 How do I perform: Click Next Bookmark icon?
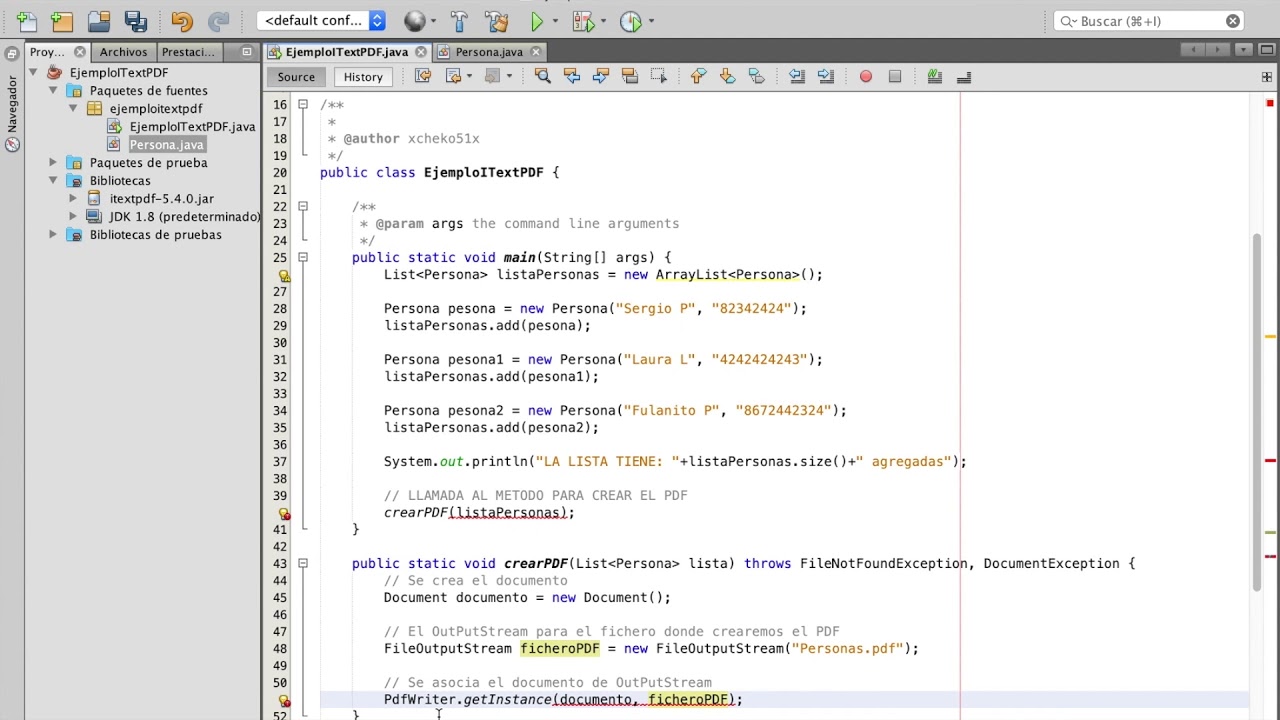pos(727,76)
